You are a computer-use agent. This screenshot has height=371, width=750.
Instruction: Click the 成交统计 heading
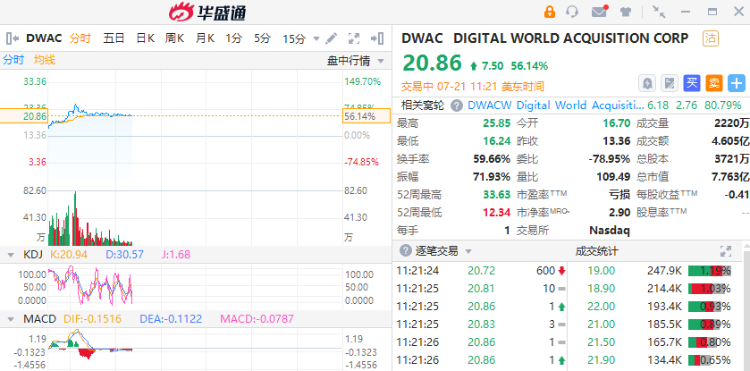(x=596, y=251)
